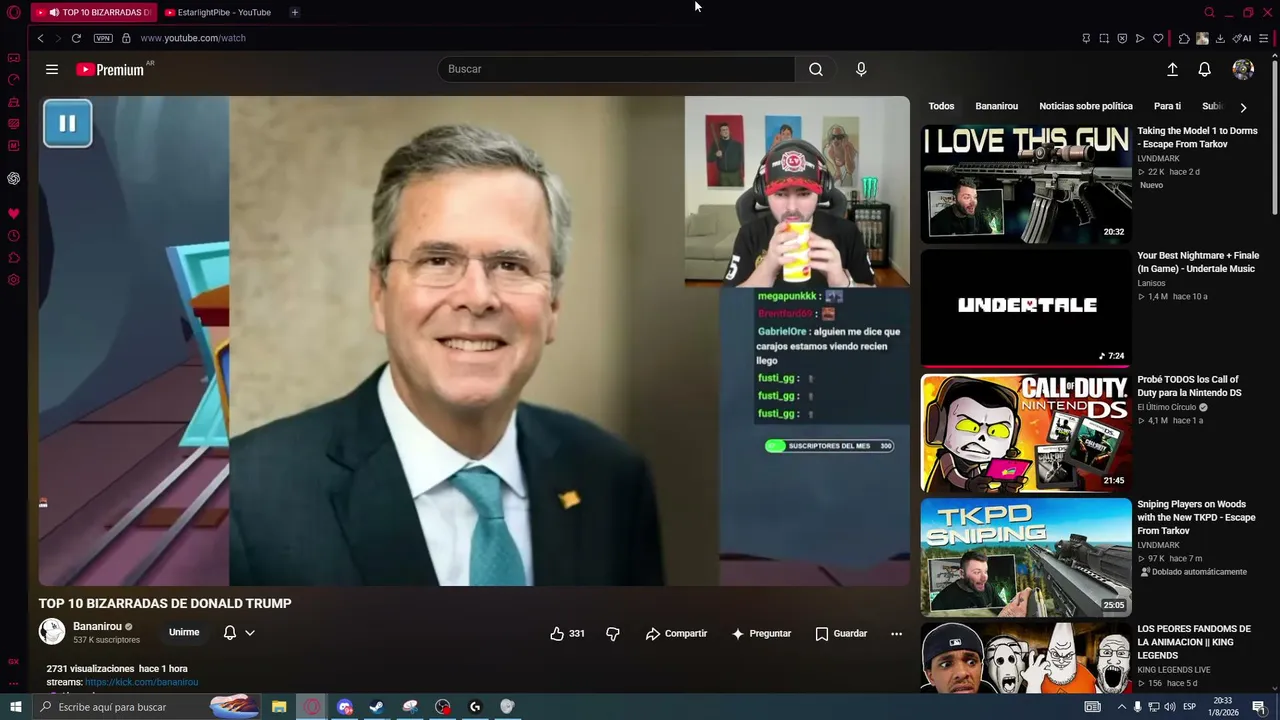Open the YouTube guide hamburger menu
This screenshot has height=720, width=1280.
pos(52,69)
